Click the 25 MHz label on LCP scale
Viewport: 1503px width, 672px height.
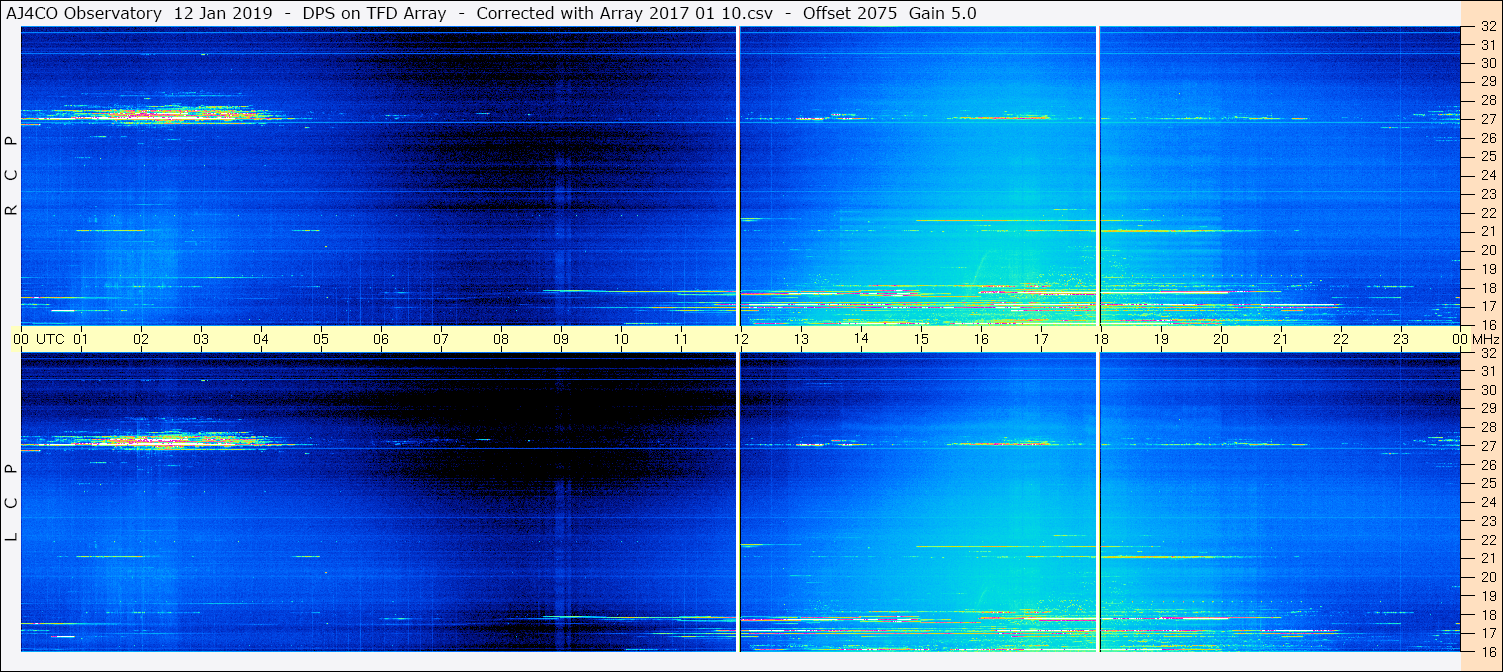coord(1487,484)
